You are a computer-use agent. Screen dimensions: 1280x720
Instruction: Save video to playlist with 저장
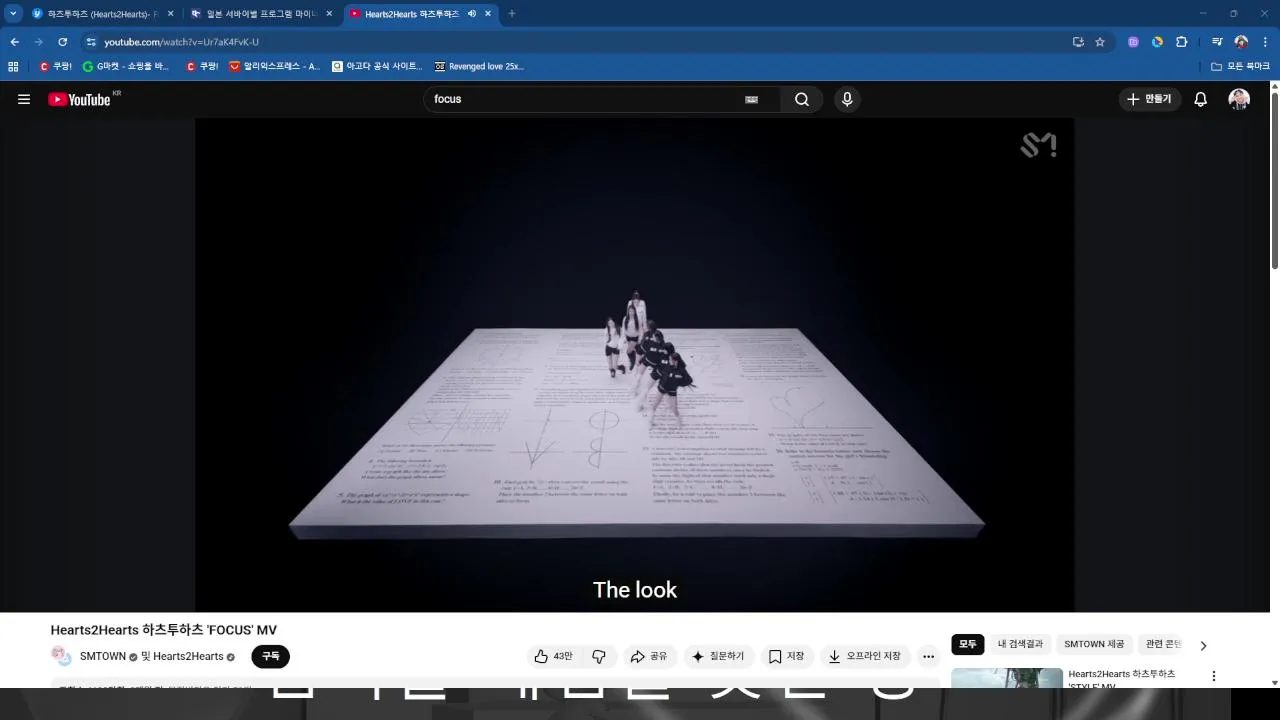786,656
